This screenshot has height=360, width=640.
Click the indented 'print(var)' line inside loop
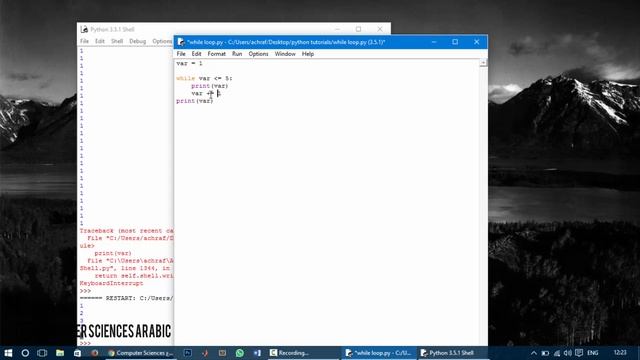(x=210, y=86)
